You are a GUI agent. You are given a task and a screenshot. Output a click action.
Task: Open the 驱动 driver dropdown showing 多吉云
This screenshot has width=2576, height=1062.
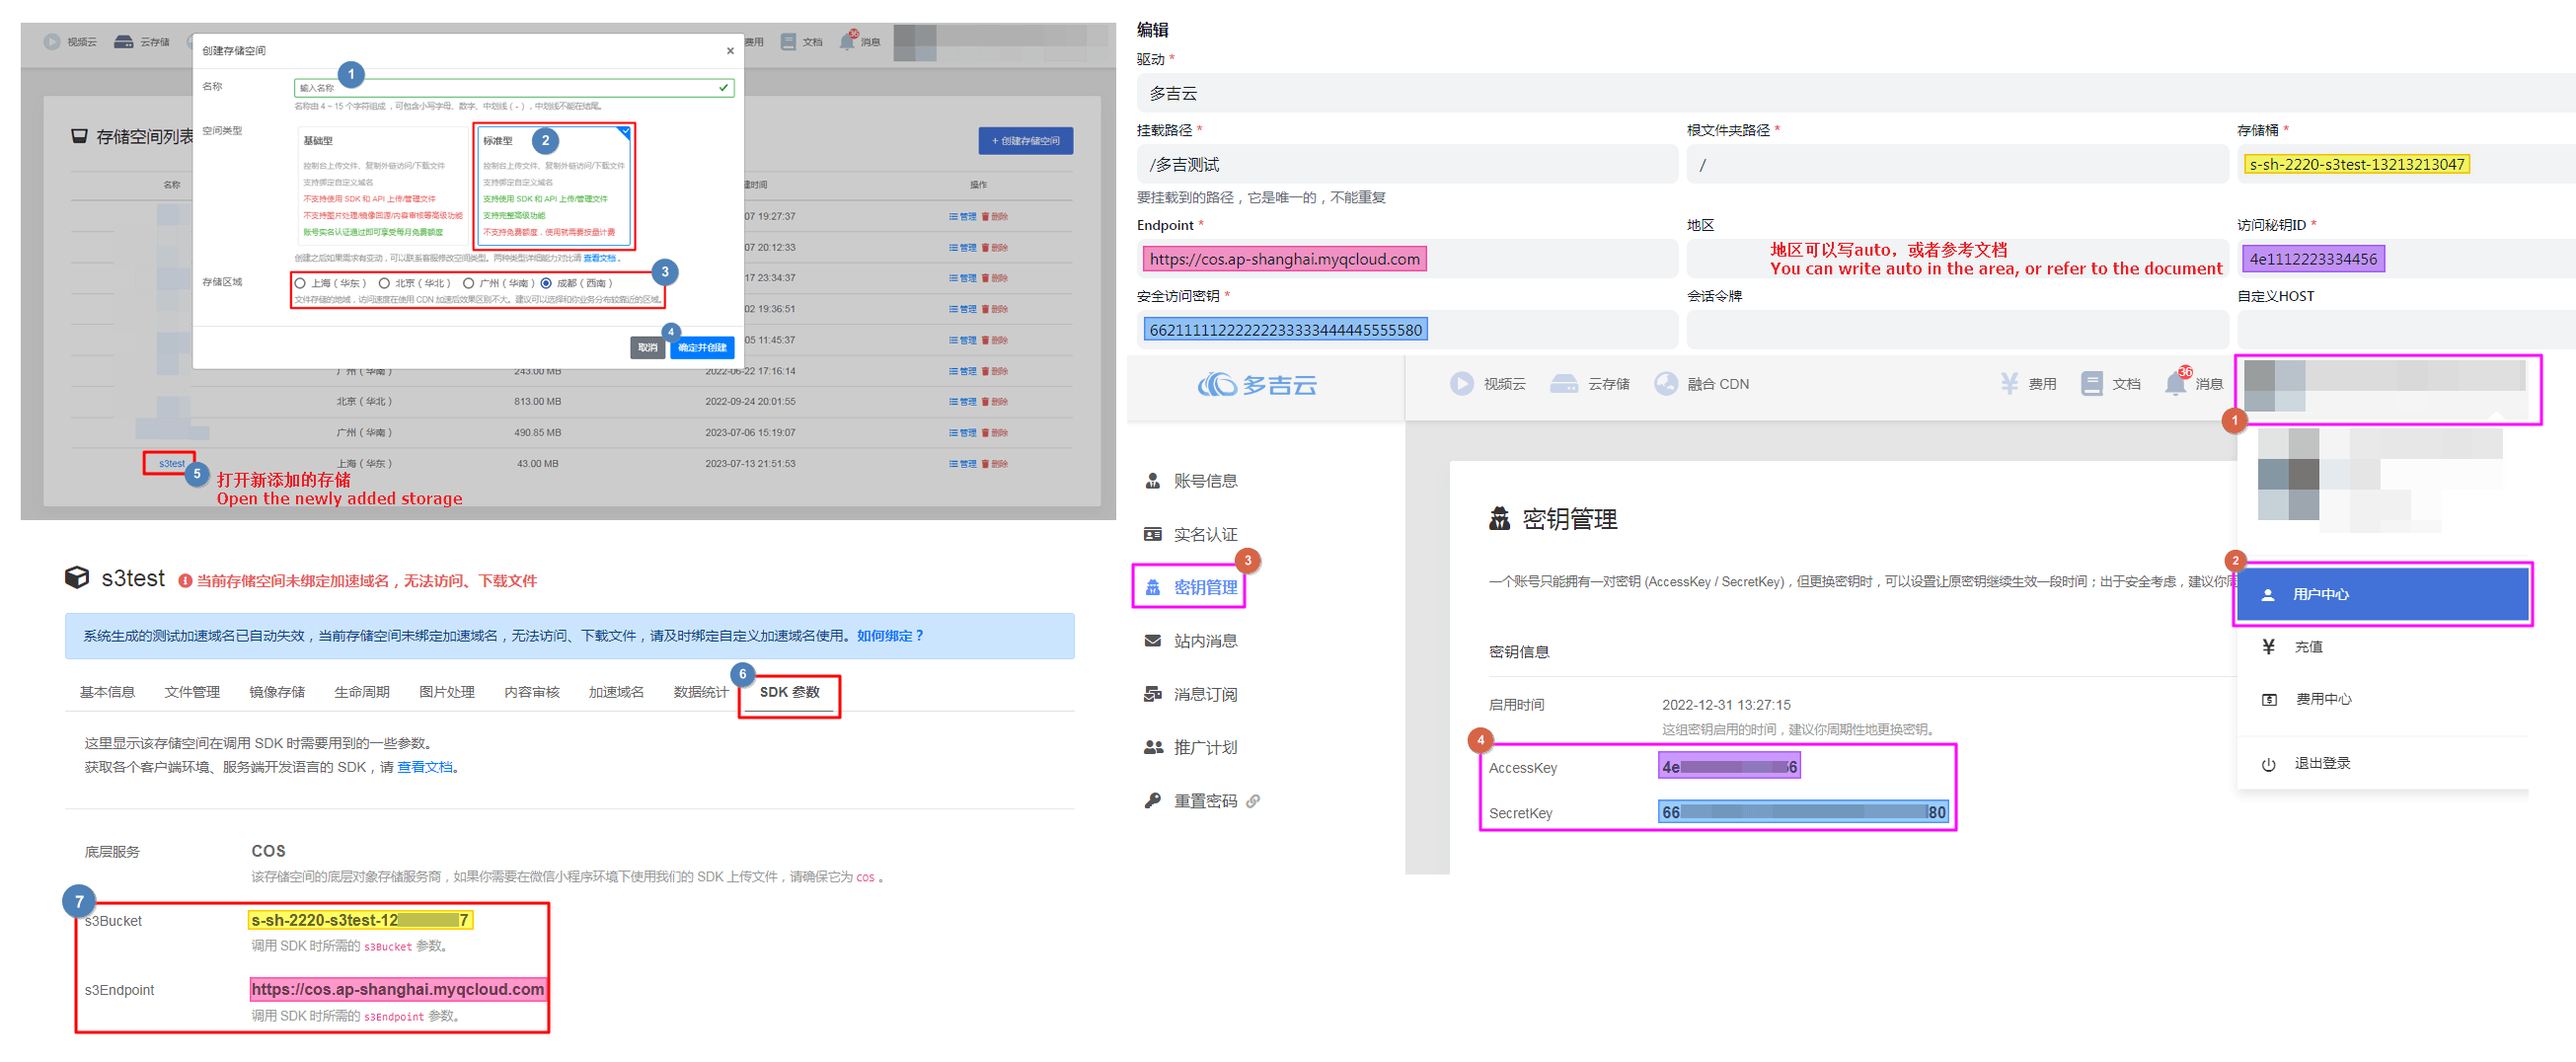pyautogui.click(x=1850, y=93)
